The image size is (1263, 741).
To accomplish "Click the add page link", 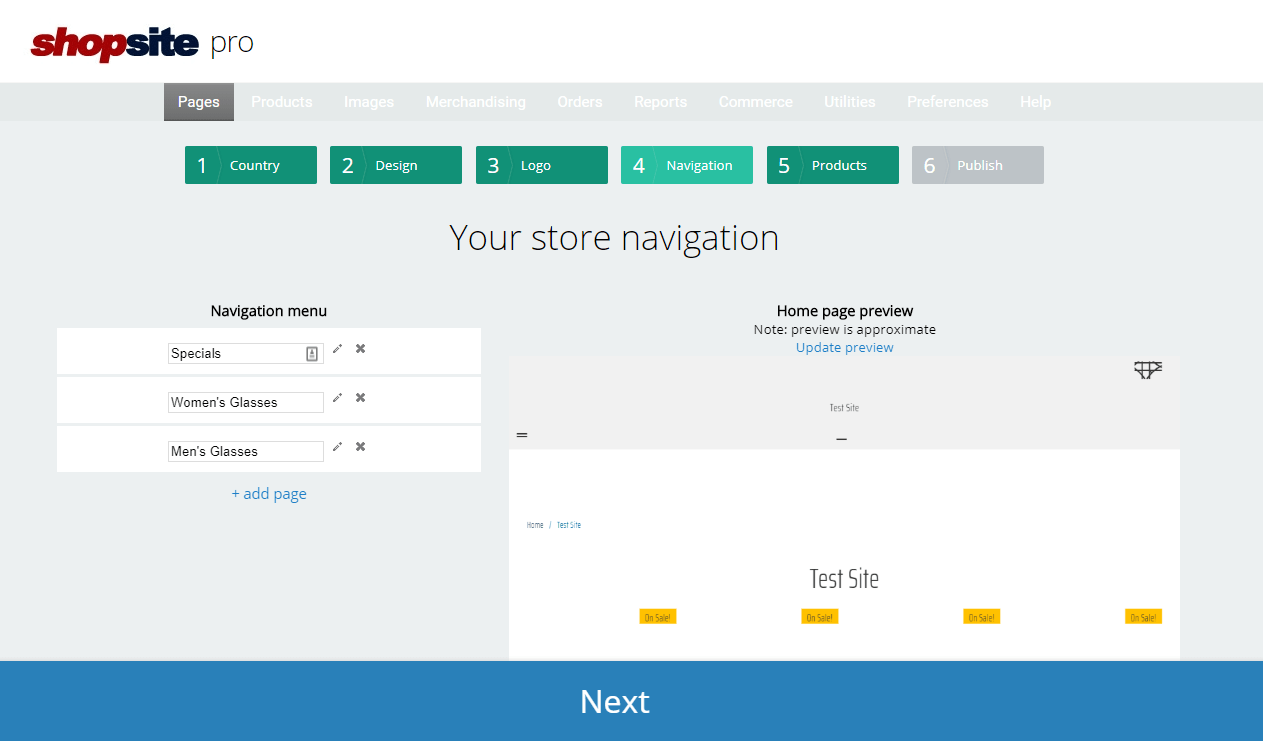I will coord(269,494).
